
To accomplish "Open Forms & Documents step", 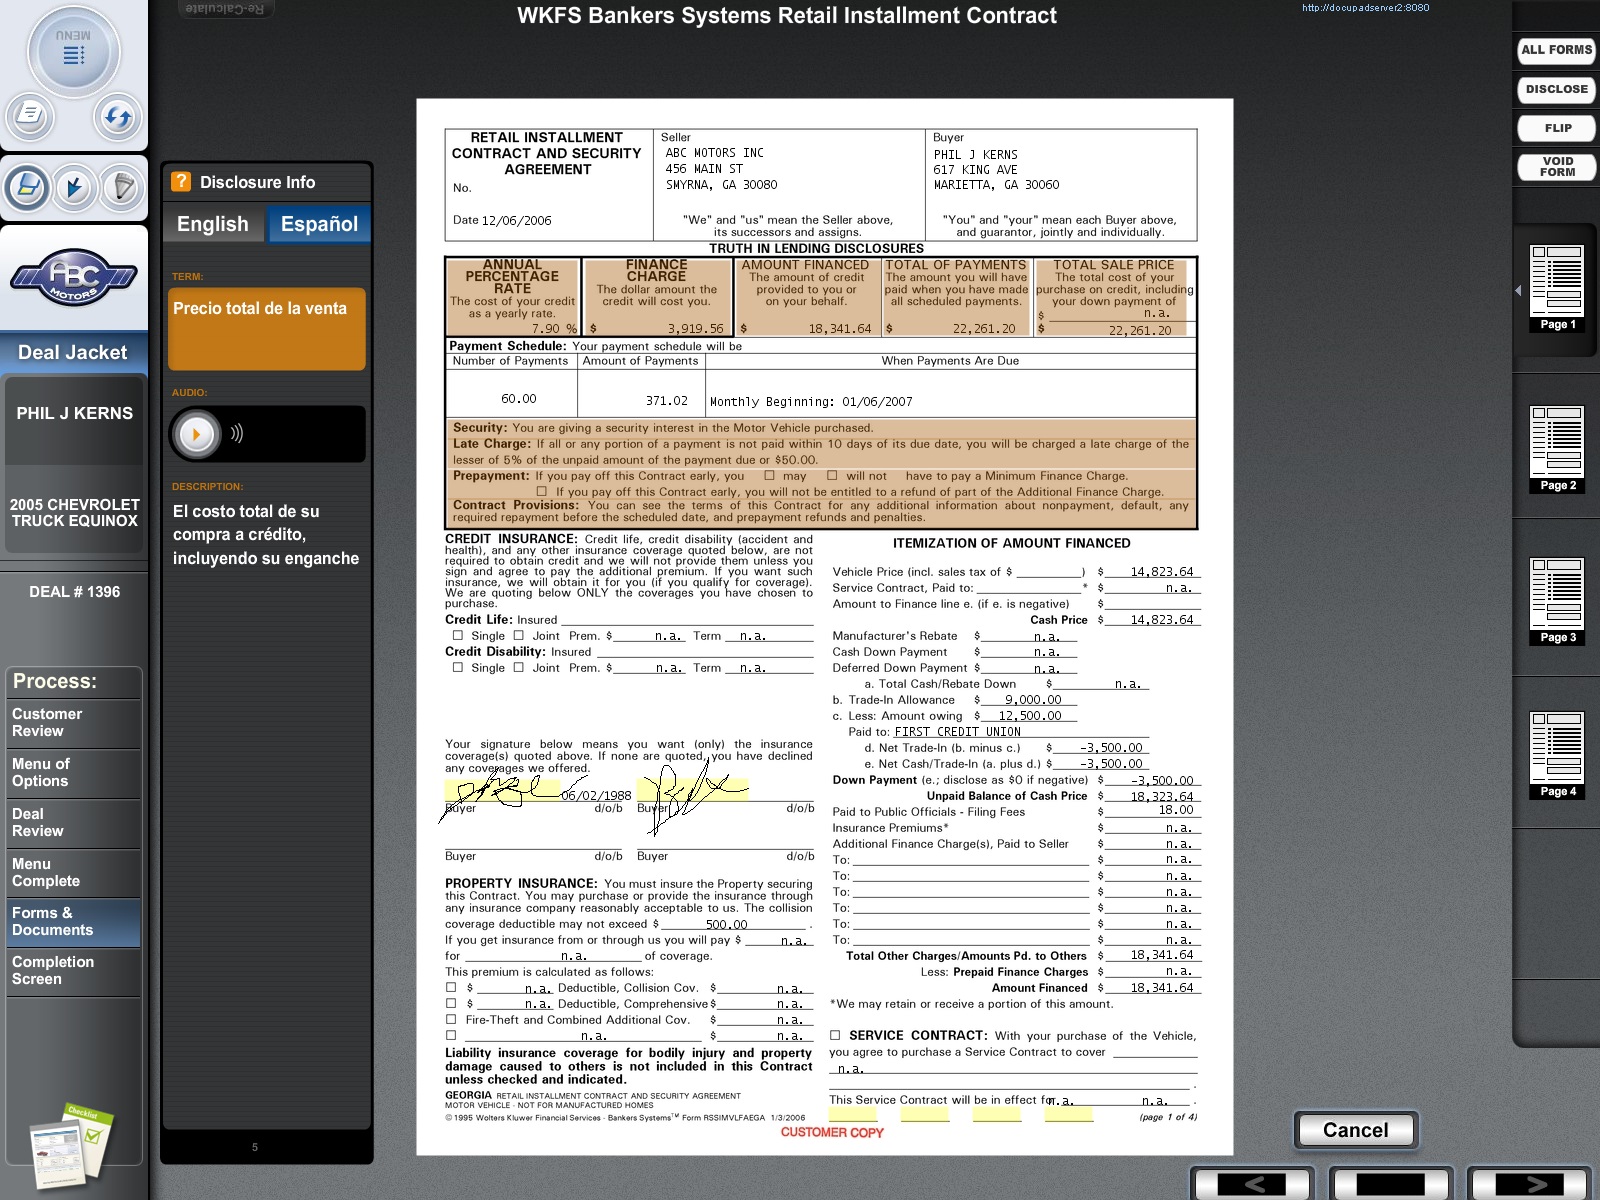I will (73, 922).
